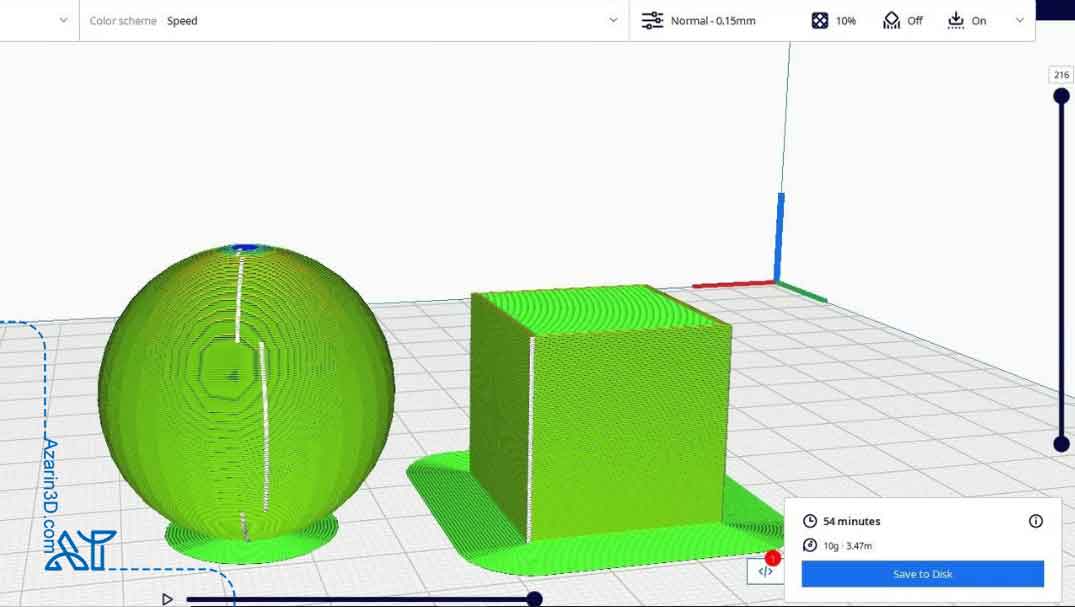Play the layer simulation
Viewport: 1075px width, 607px height.
(167, 599)
